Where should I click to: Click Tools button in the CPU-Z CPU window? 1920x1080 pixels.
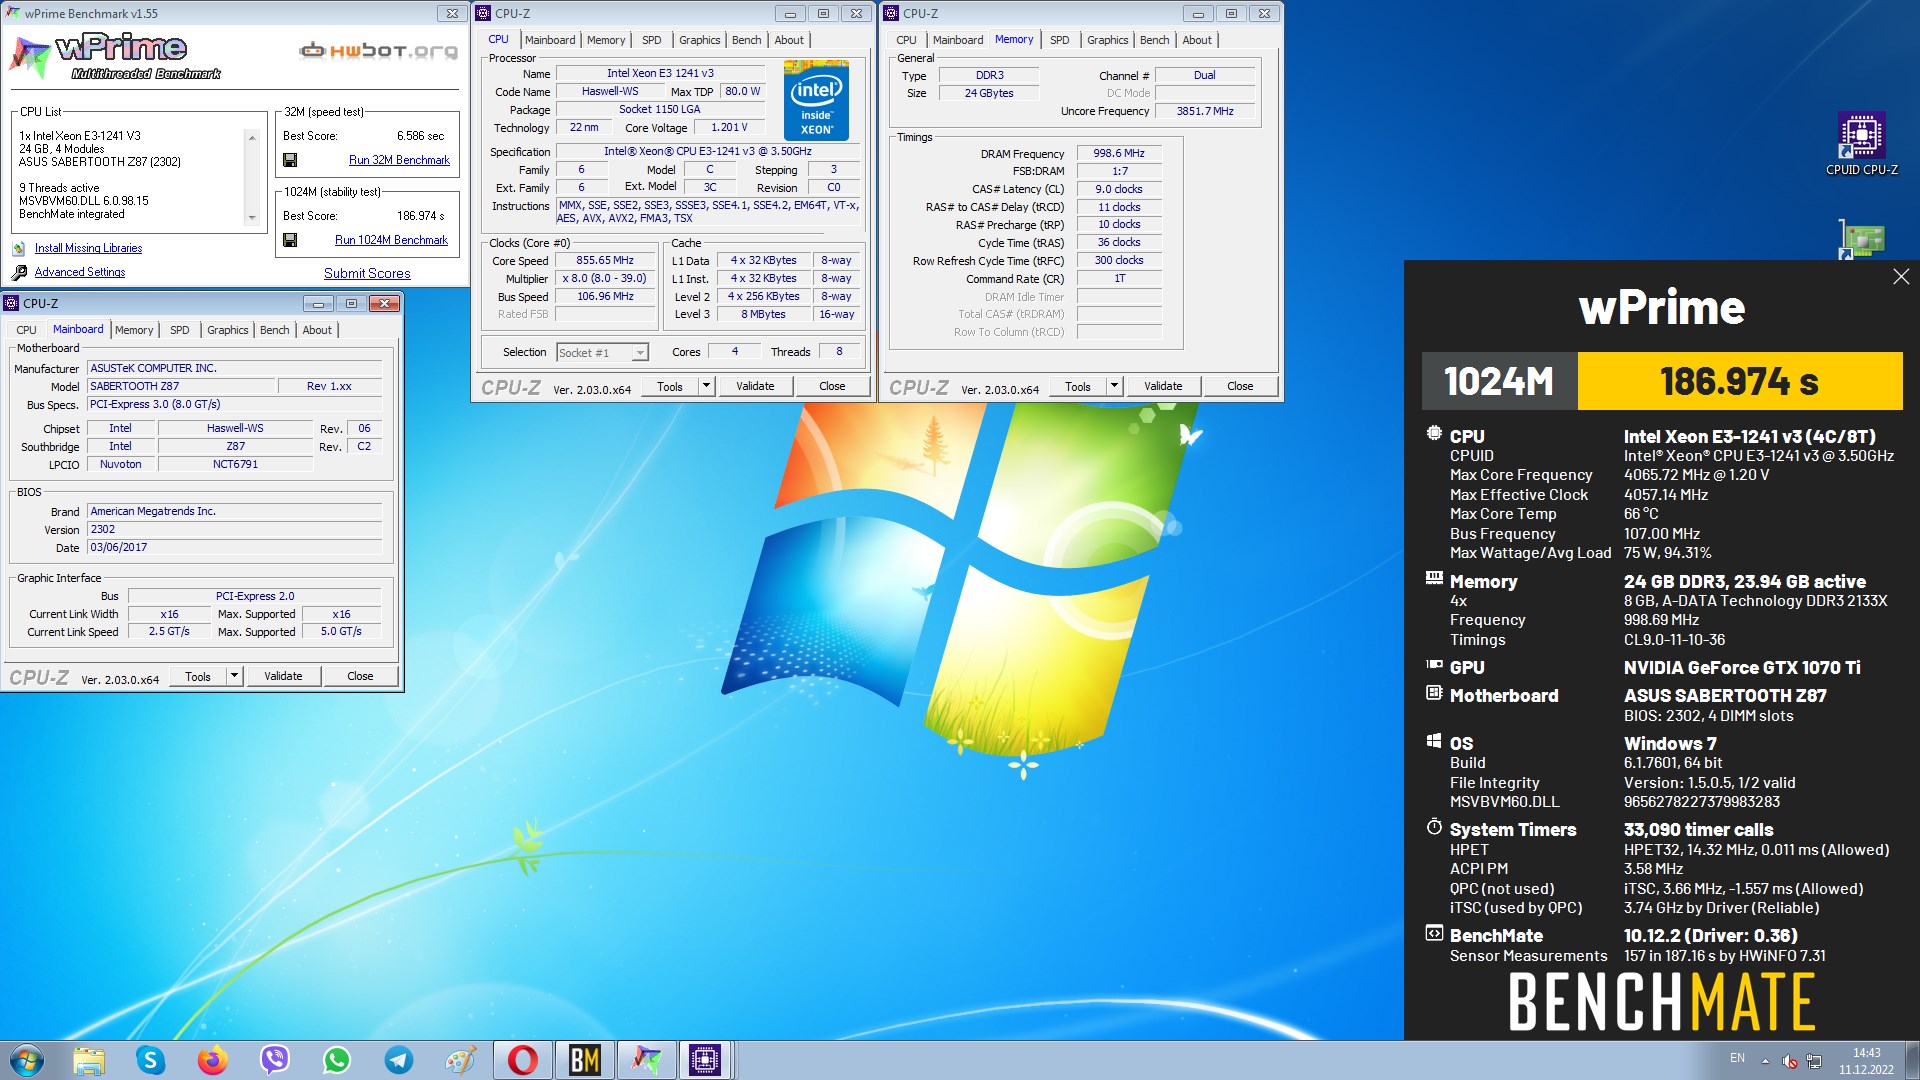[670, 386]
